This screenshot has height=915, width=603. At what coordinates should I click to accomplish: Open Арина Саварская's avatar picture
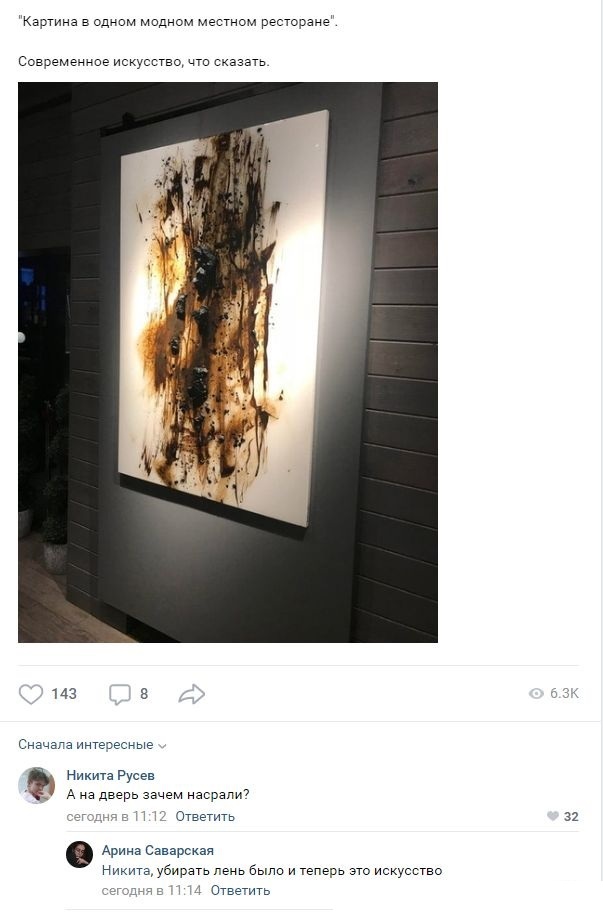coord(79,854)
